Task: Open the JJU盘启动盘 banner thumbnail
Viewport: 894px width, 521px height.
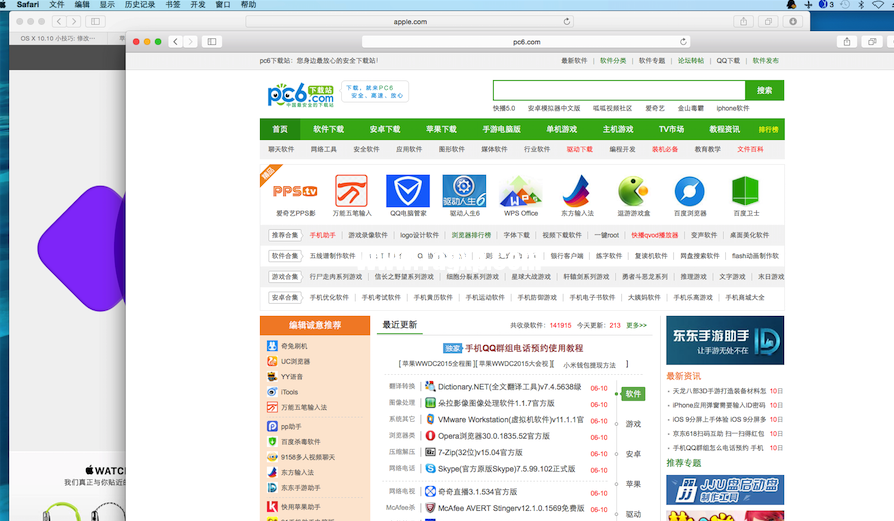Action: pyautogui.click(x=725, y=490)
